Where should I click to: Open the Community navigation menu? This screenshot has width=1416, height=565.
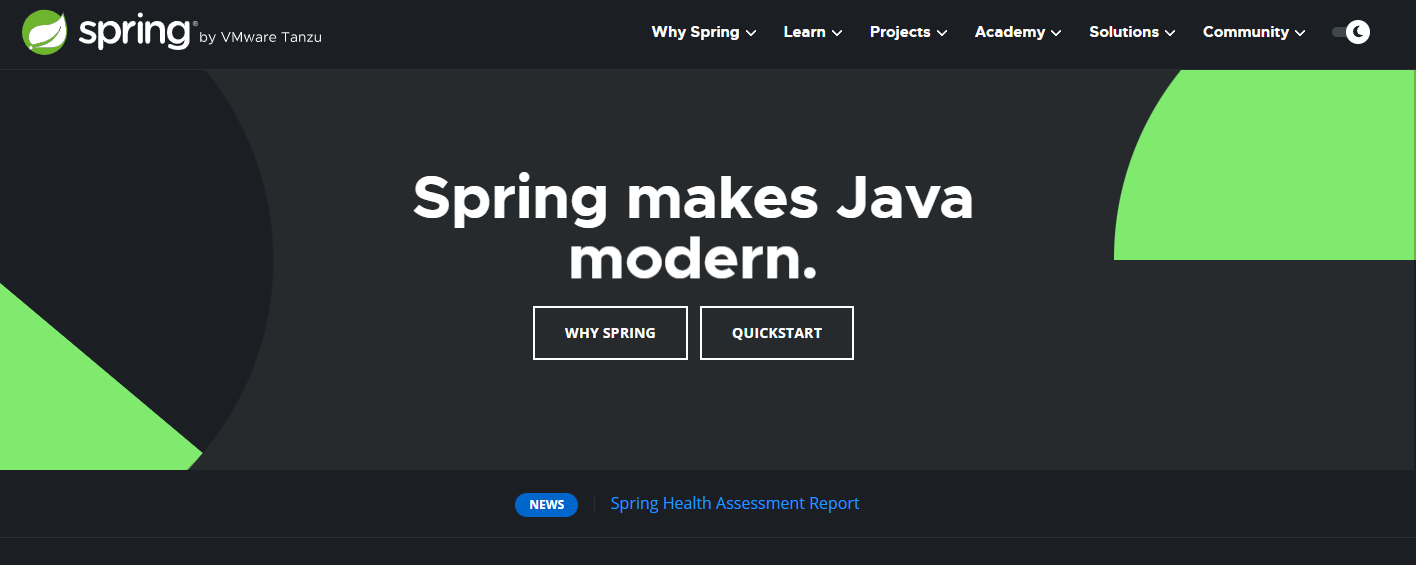point(1254,32)
